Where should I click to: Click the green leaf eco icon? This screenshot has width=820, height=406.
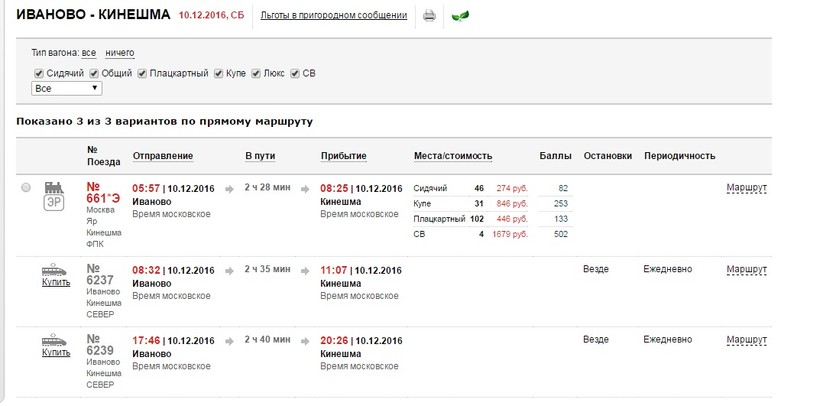point(459,16)
